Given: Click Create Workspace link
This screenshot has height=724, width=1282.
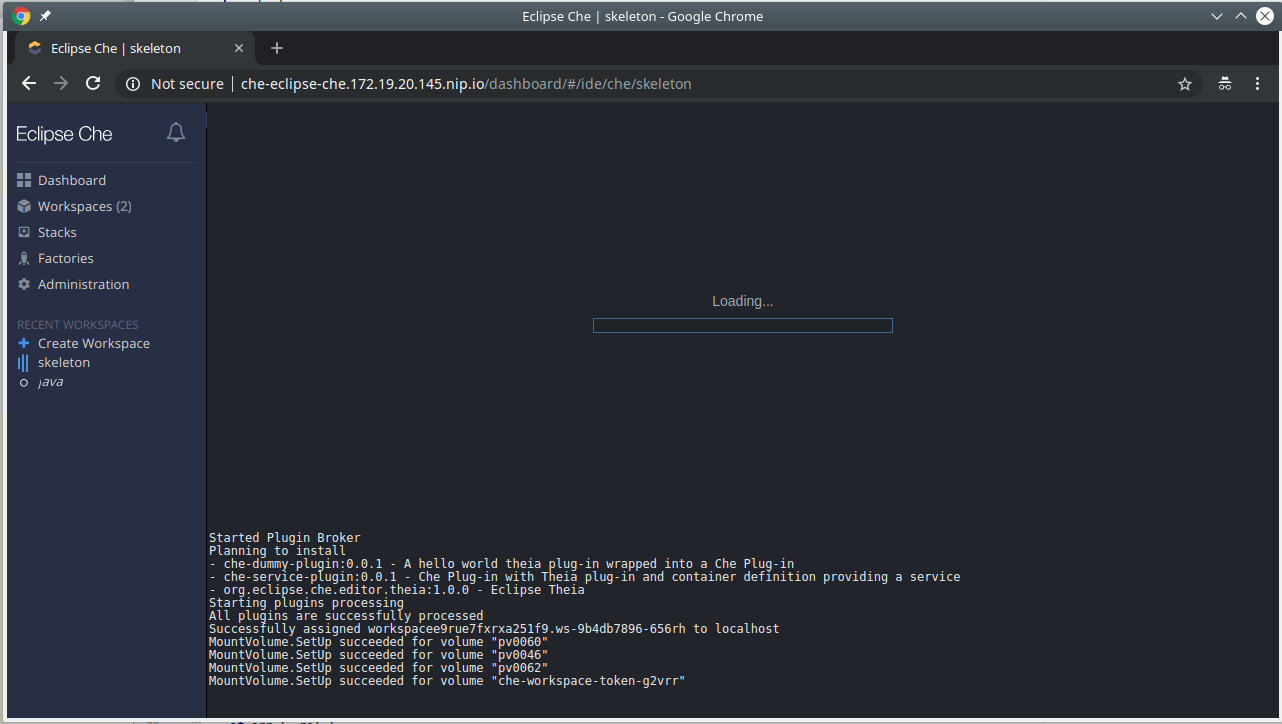Looking at the screenshot, I should click(x=94, y=343).
